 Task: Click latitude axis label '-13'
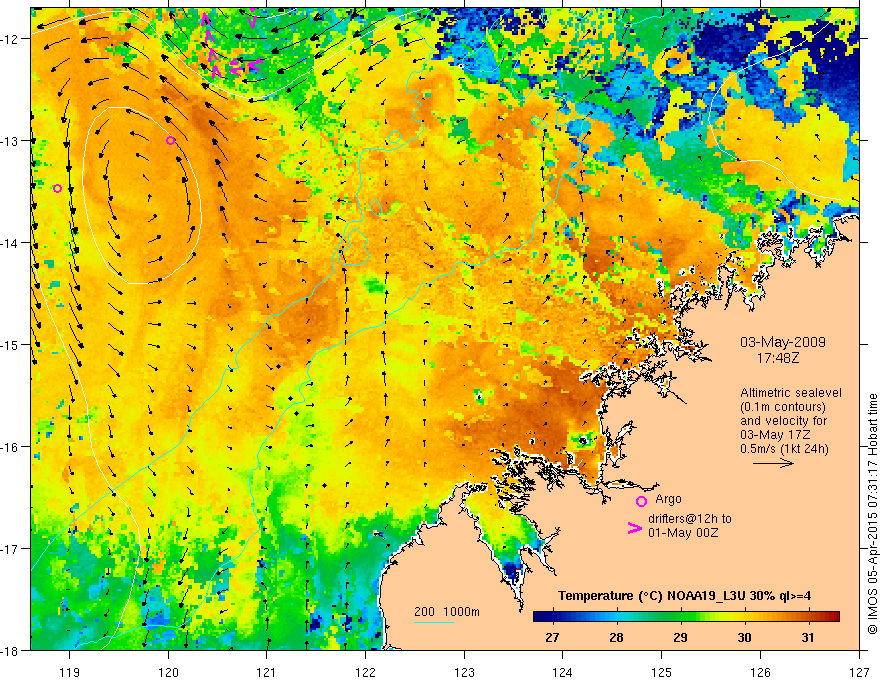point(12,140)
